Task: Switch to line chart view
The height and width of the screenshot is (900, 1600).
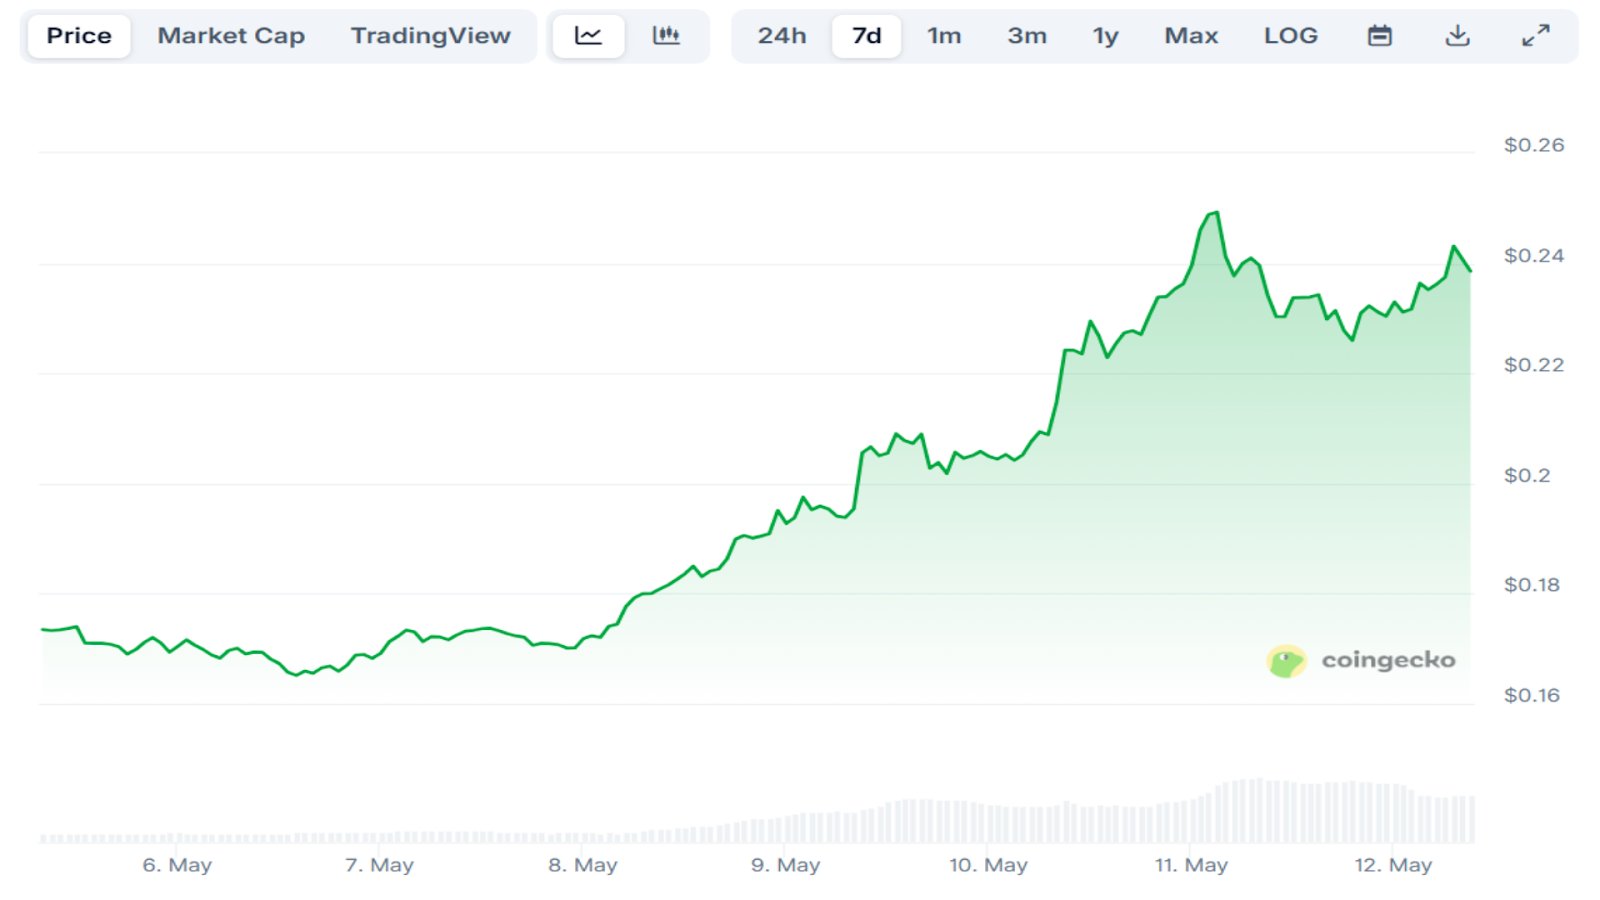Action: [x=588, y=36]
